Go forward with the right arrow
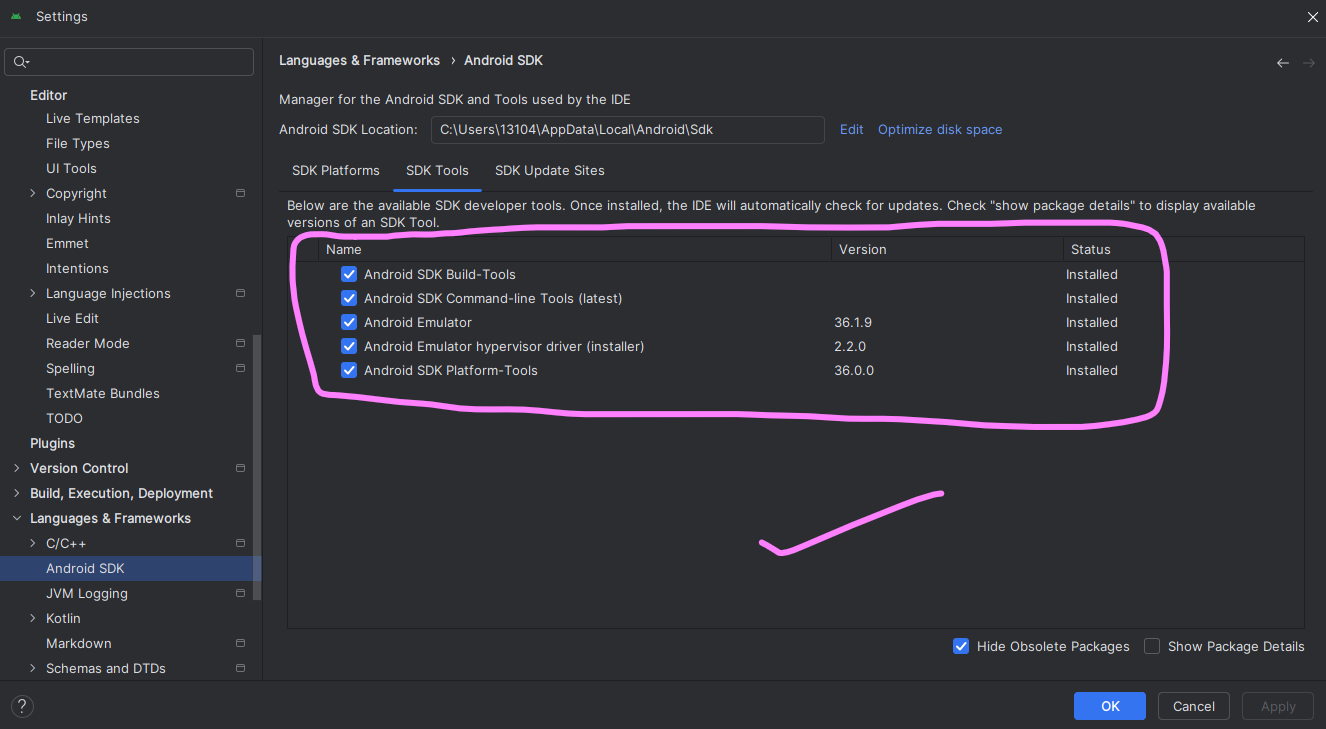 [x=1309, y=63]
